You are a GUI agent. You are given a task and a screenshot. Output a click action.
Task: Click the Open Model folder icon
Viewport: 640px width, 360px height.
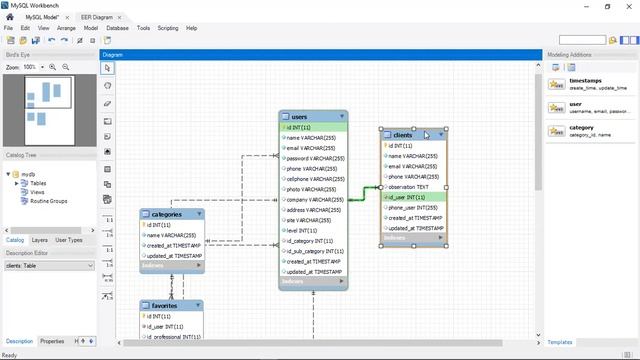pyautogui.click(x=23, y=40)
